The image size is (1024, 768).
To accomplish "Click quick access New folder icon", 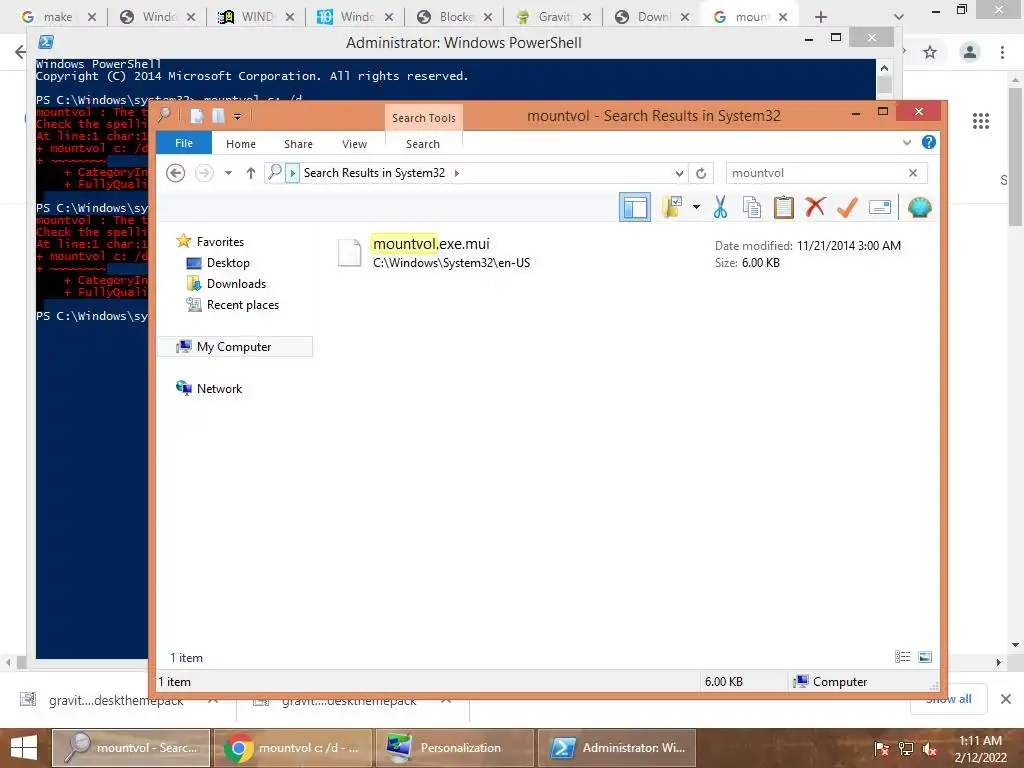I will pyautogui.click(x=218, y=116).
